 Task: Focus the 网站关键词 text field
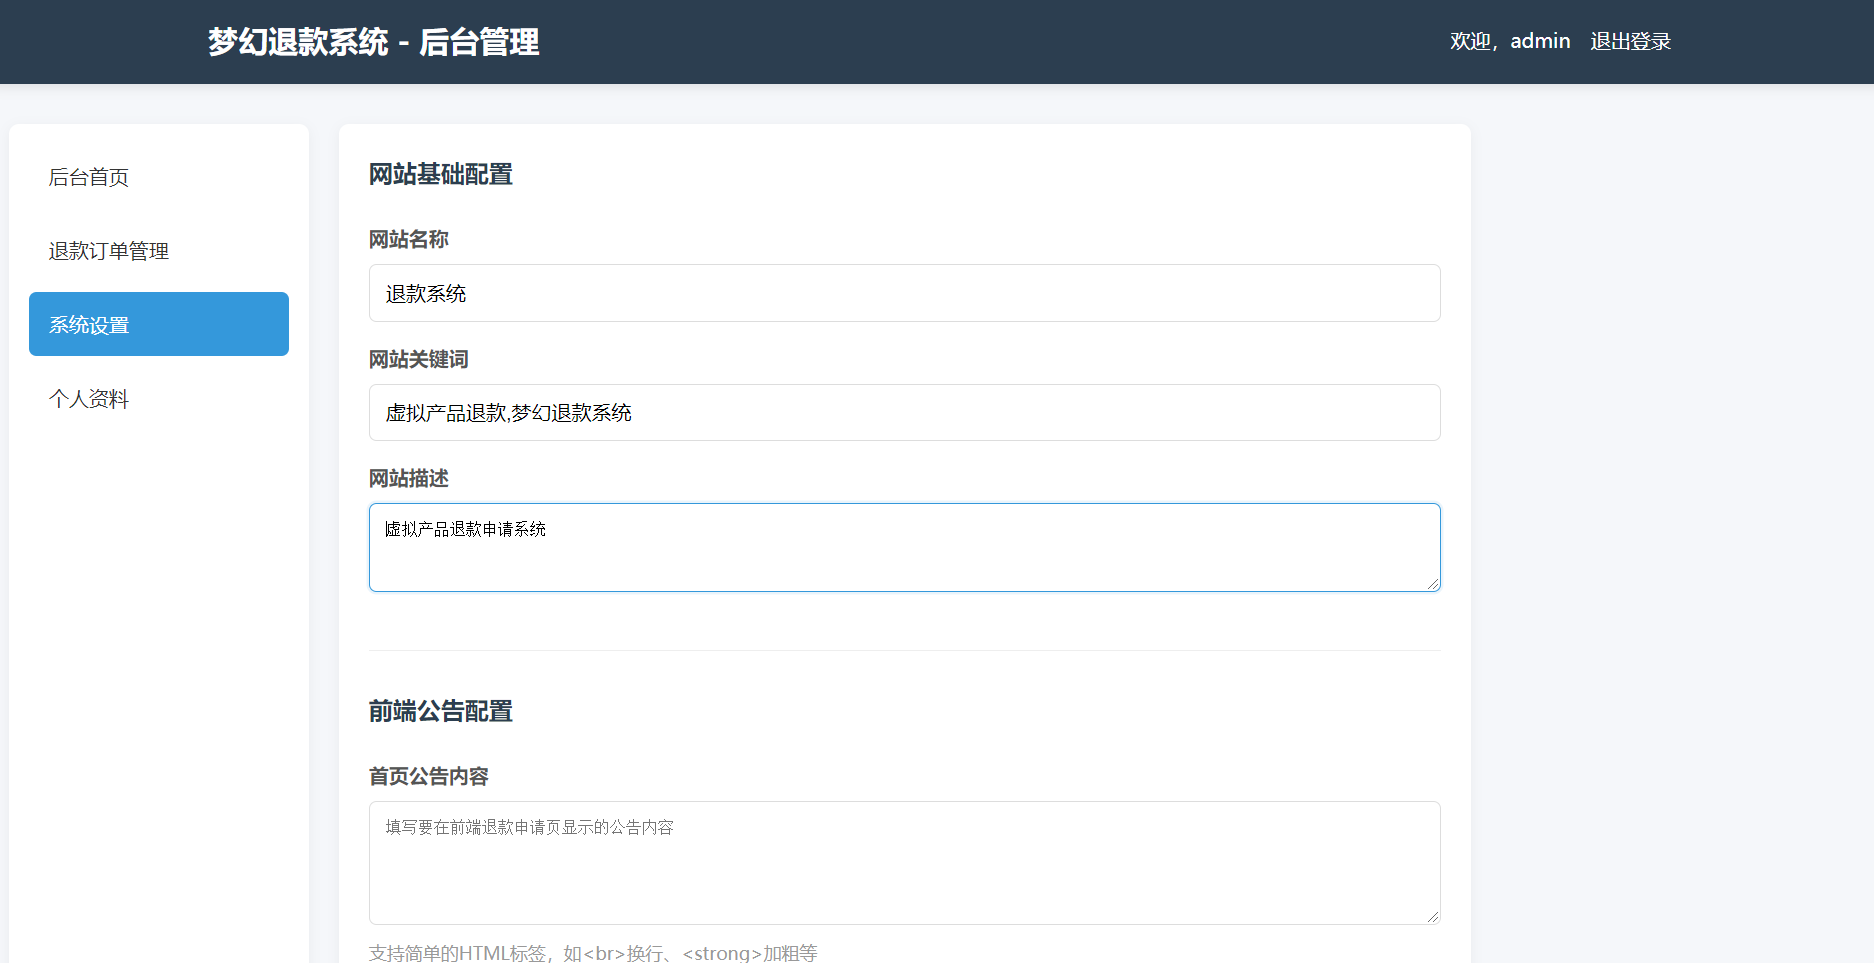904,412
